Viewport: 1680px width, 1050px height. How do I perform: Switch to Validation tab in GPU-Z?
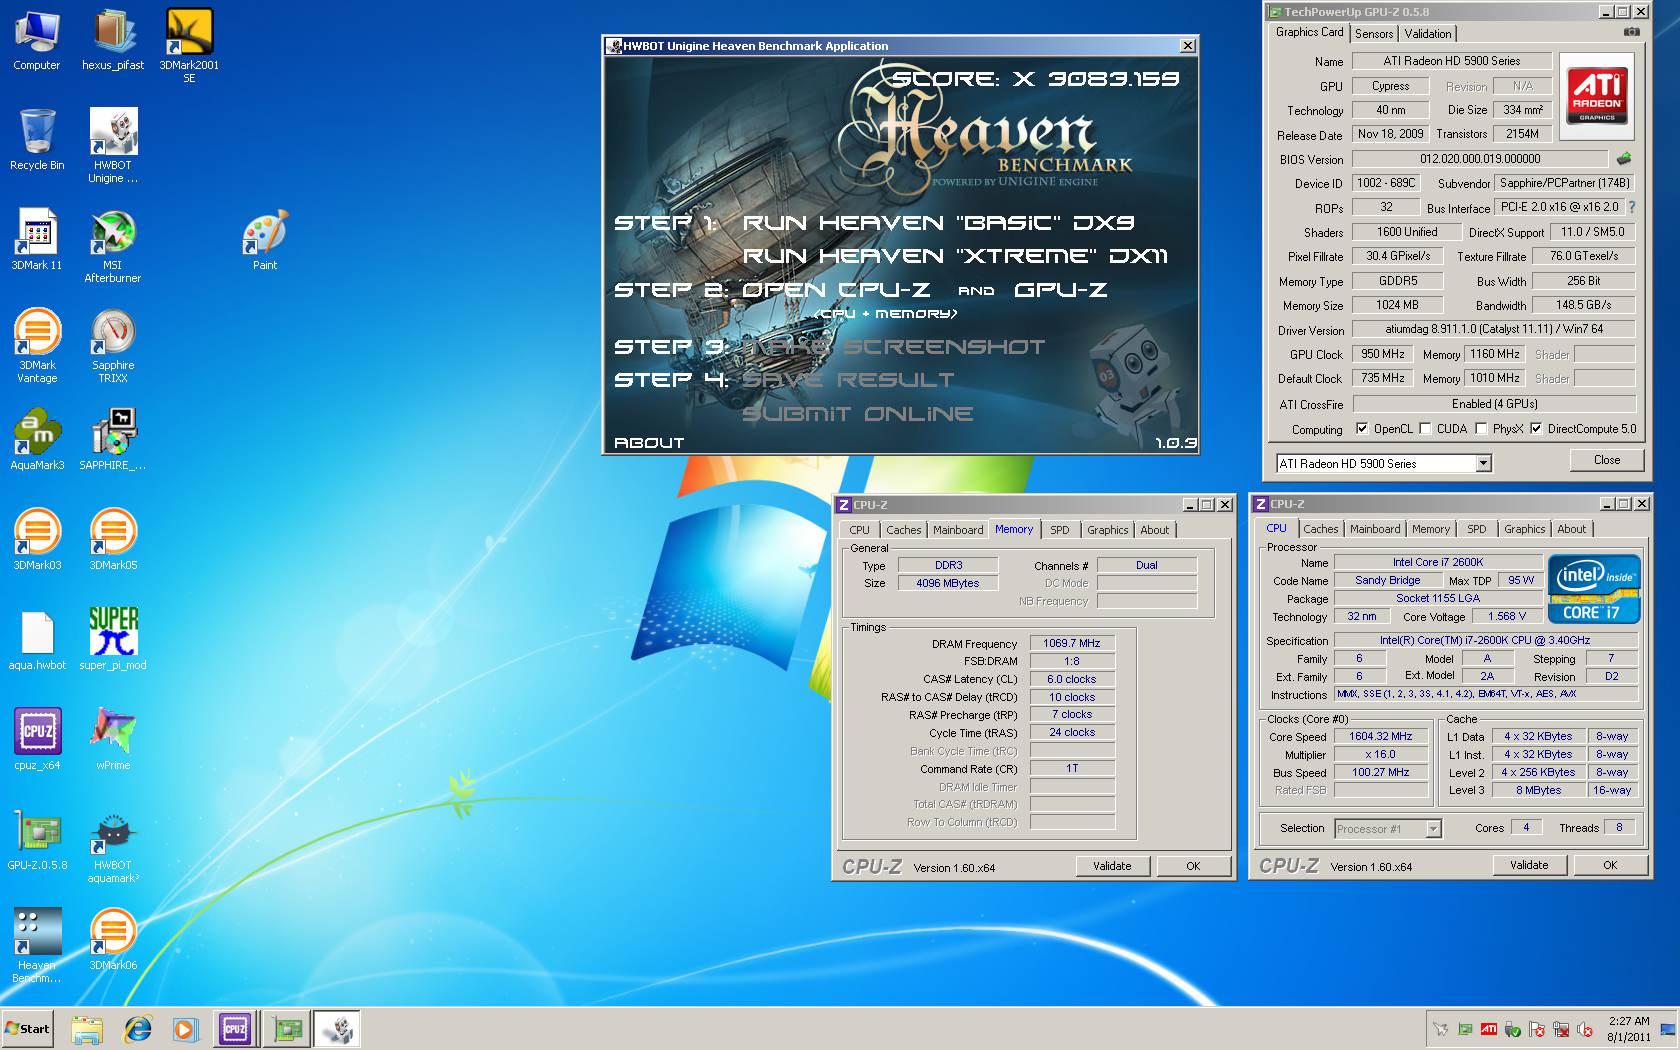click(1428, 33)
